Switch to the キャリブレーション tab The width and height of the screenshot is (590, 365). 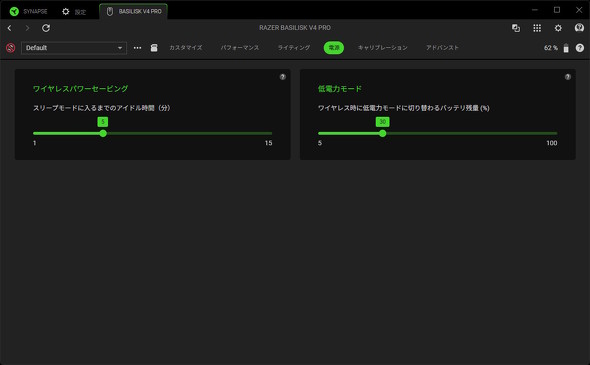pyautogui.click(x=382, y=48)
